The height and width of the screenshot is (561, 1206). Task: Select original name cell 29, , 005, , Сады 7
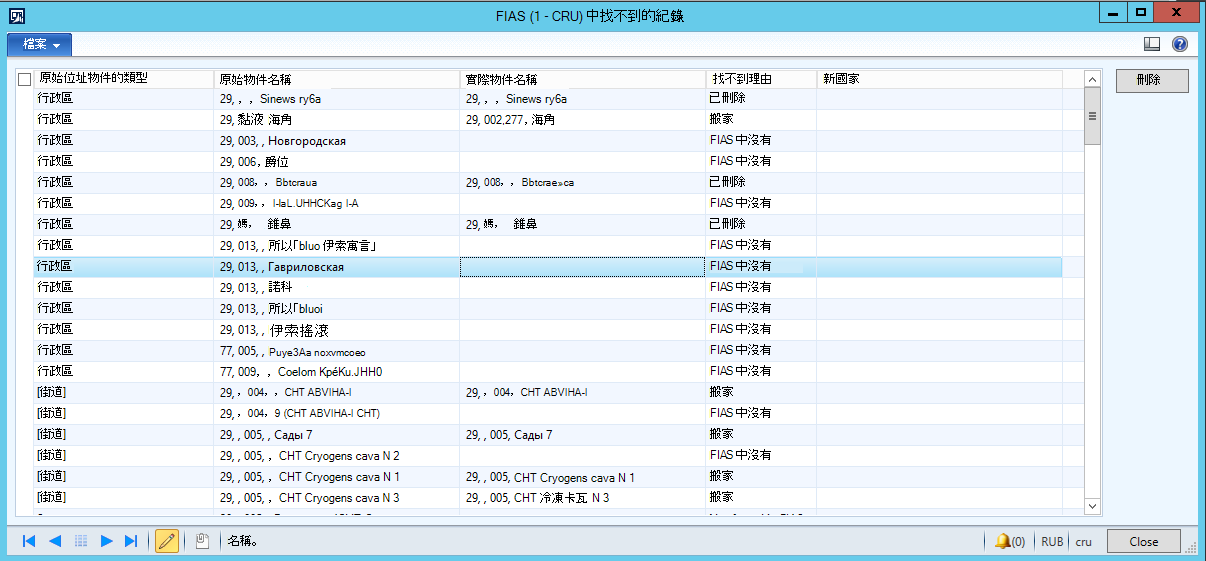337,434
